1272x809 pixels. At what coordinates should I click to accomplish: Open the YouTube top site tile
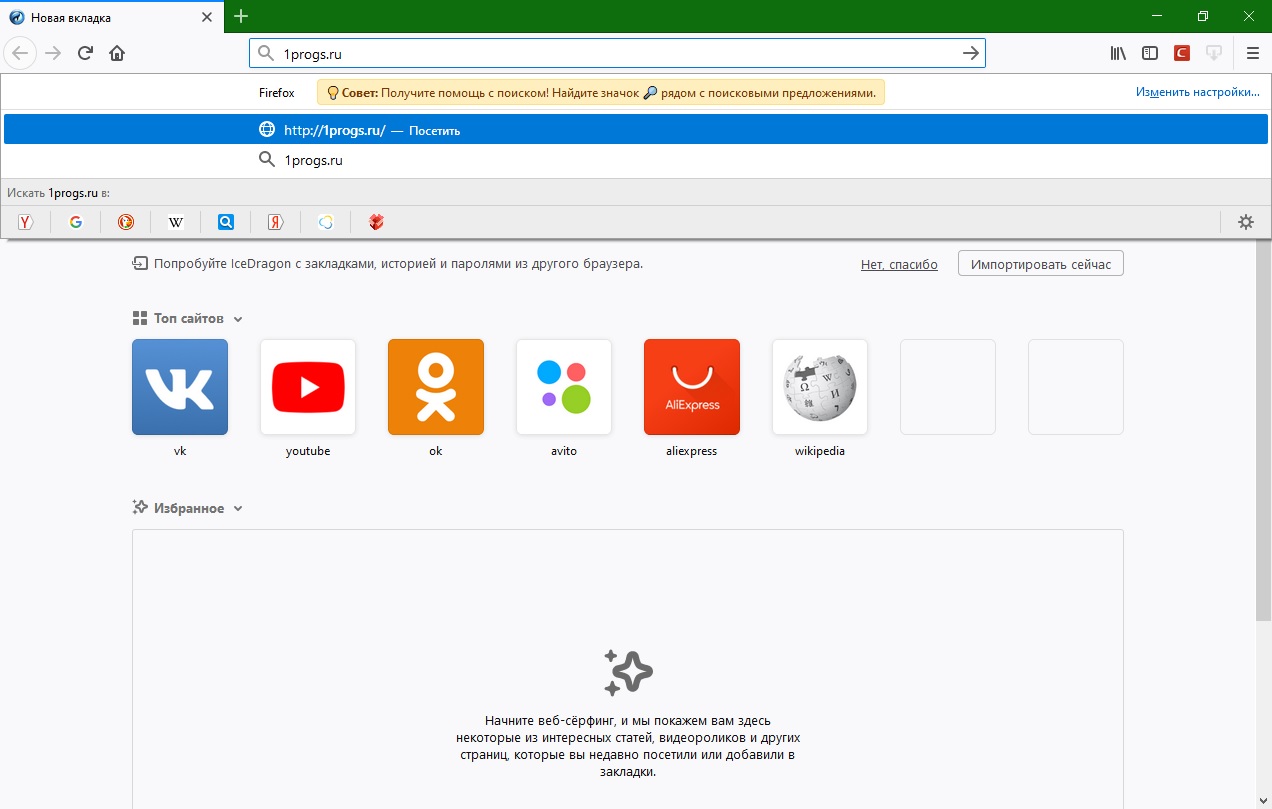coord(308,387)
